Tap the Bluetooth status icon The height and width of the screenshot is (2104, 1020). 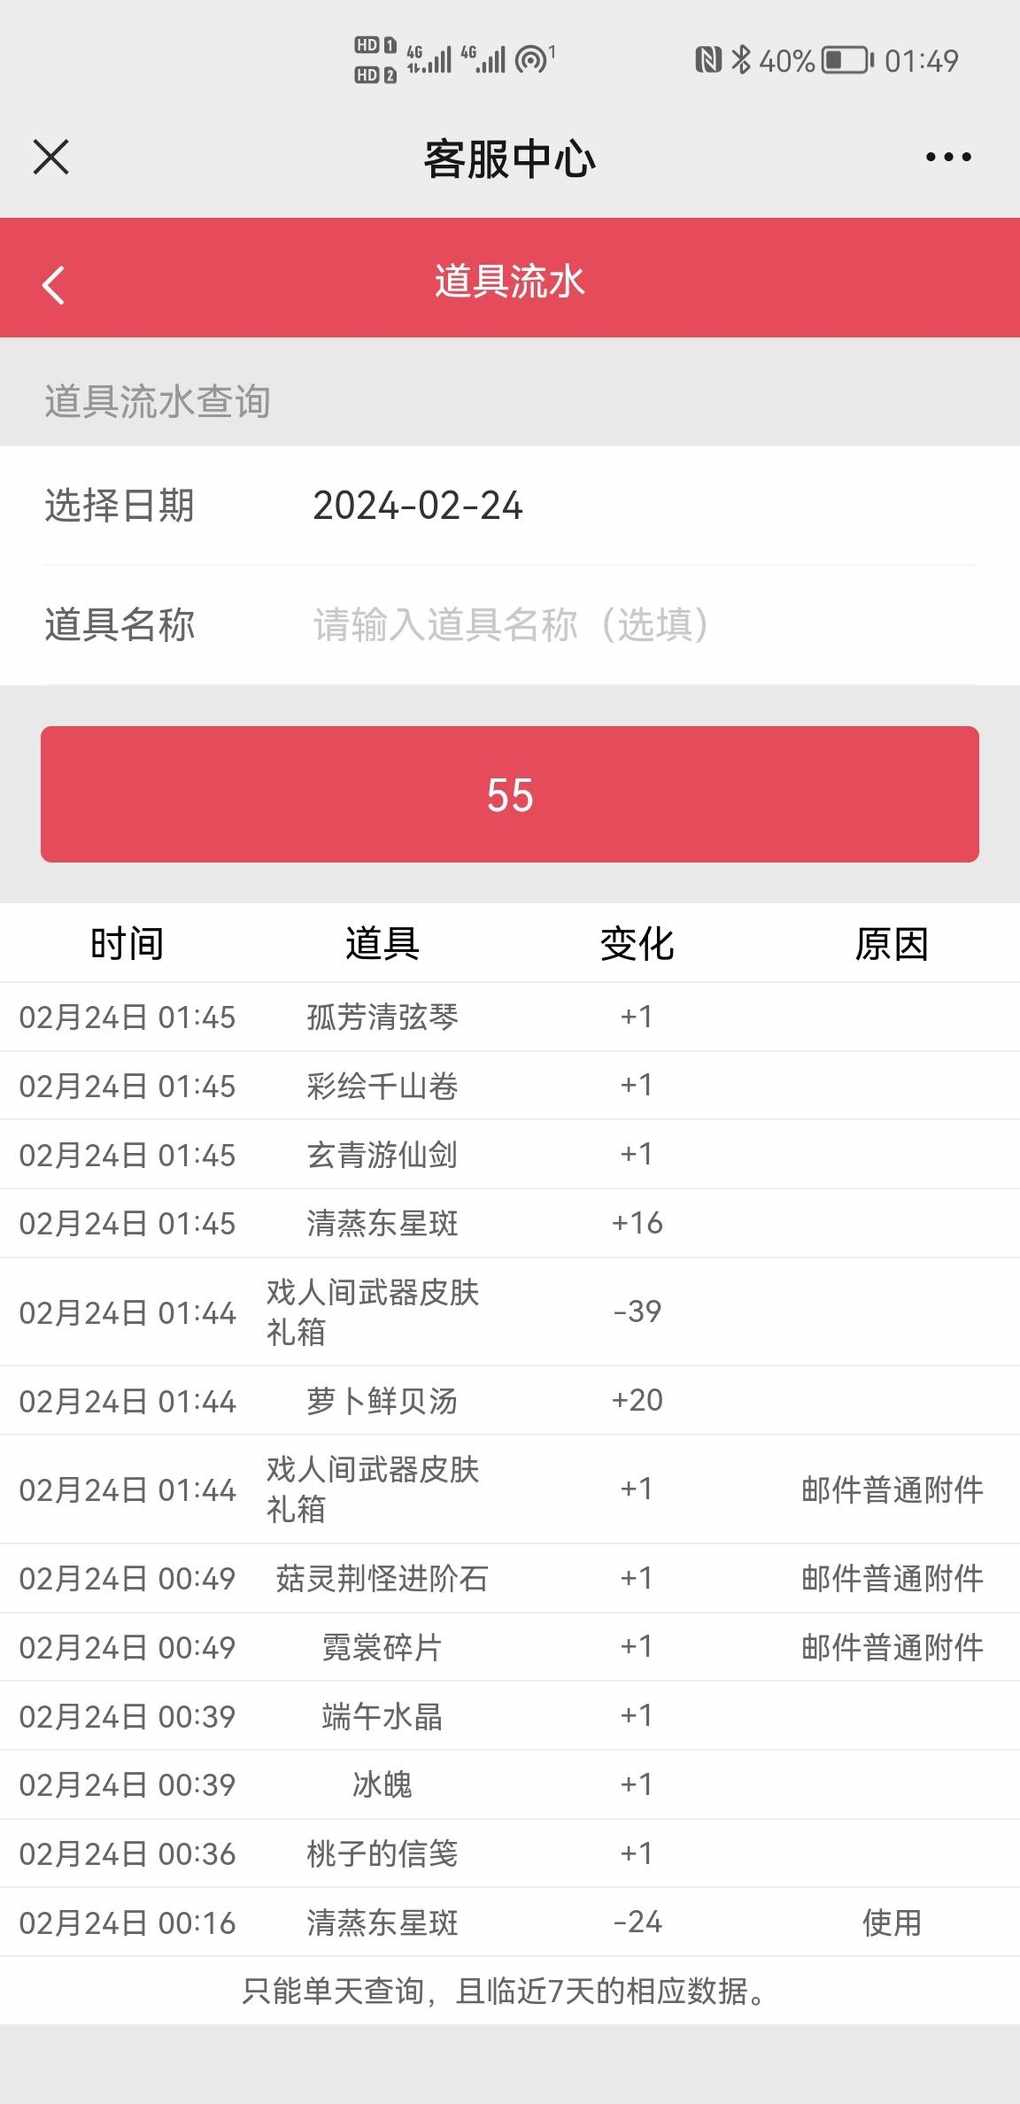[x=740, y=60]
